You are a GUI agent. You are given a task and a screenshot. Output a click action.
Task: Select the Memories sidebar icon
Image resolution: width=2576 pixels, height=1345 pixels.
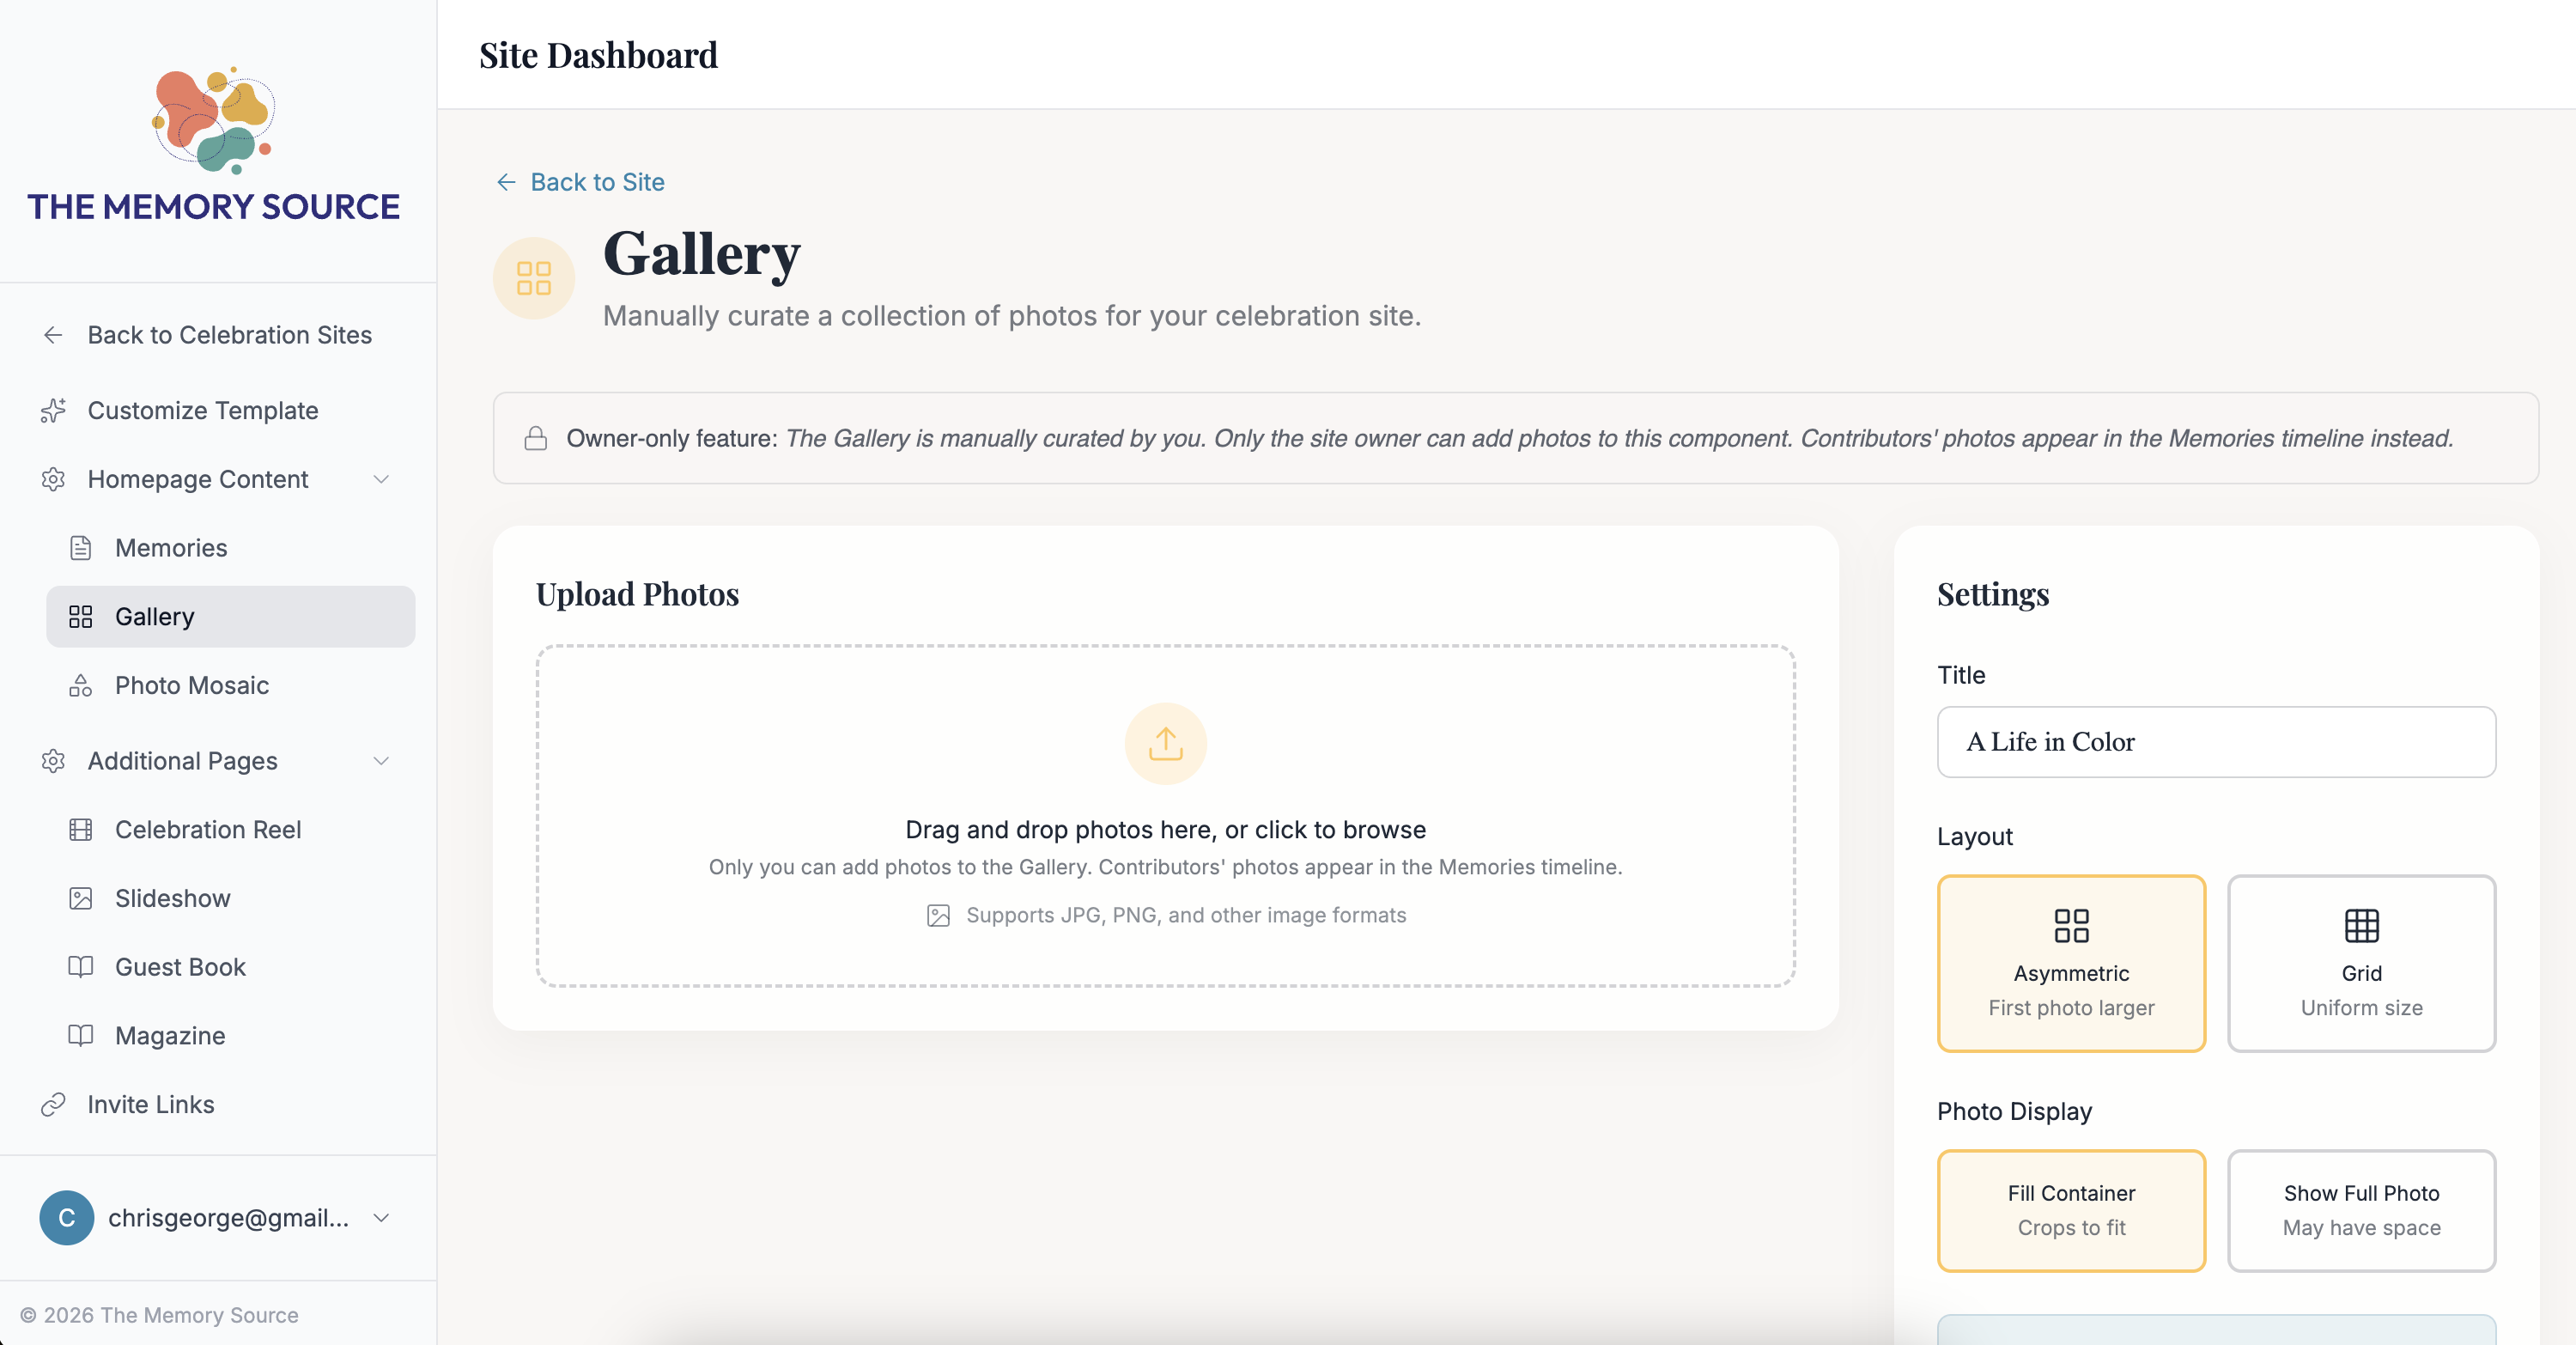coord(81,547)
